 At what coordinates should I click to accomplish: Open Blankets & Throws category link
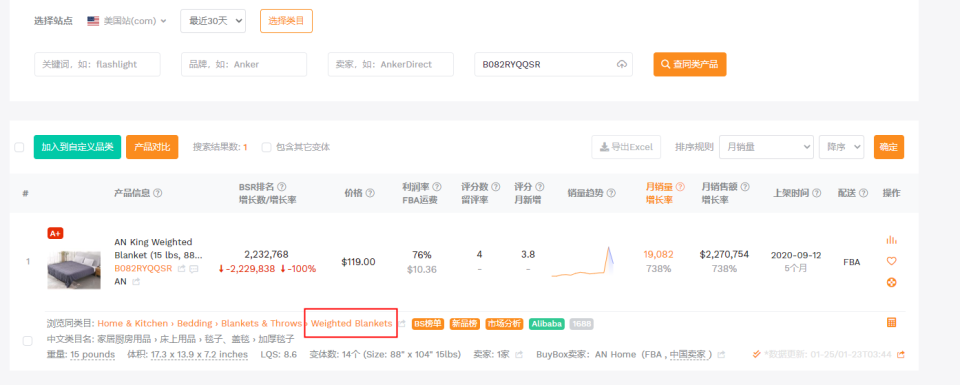click(261, 324)
